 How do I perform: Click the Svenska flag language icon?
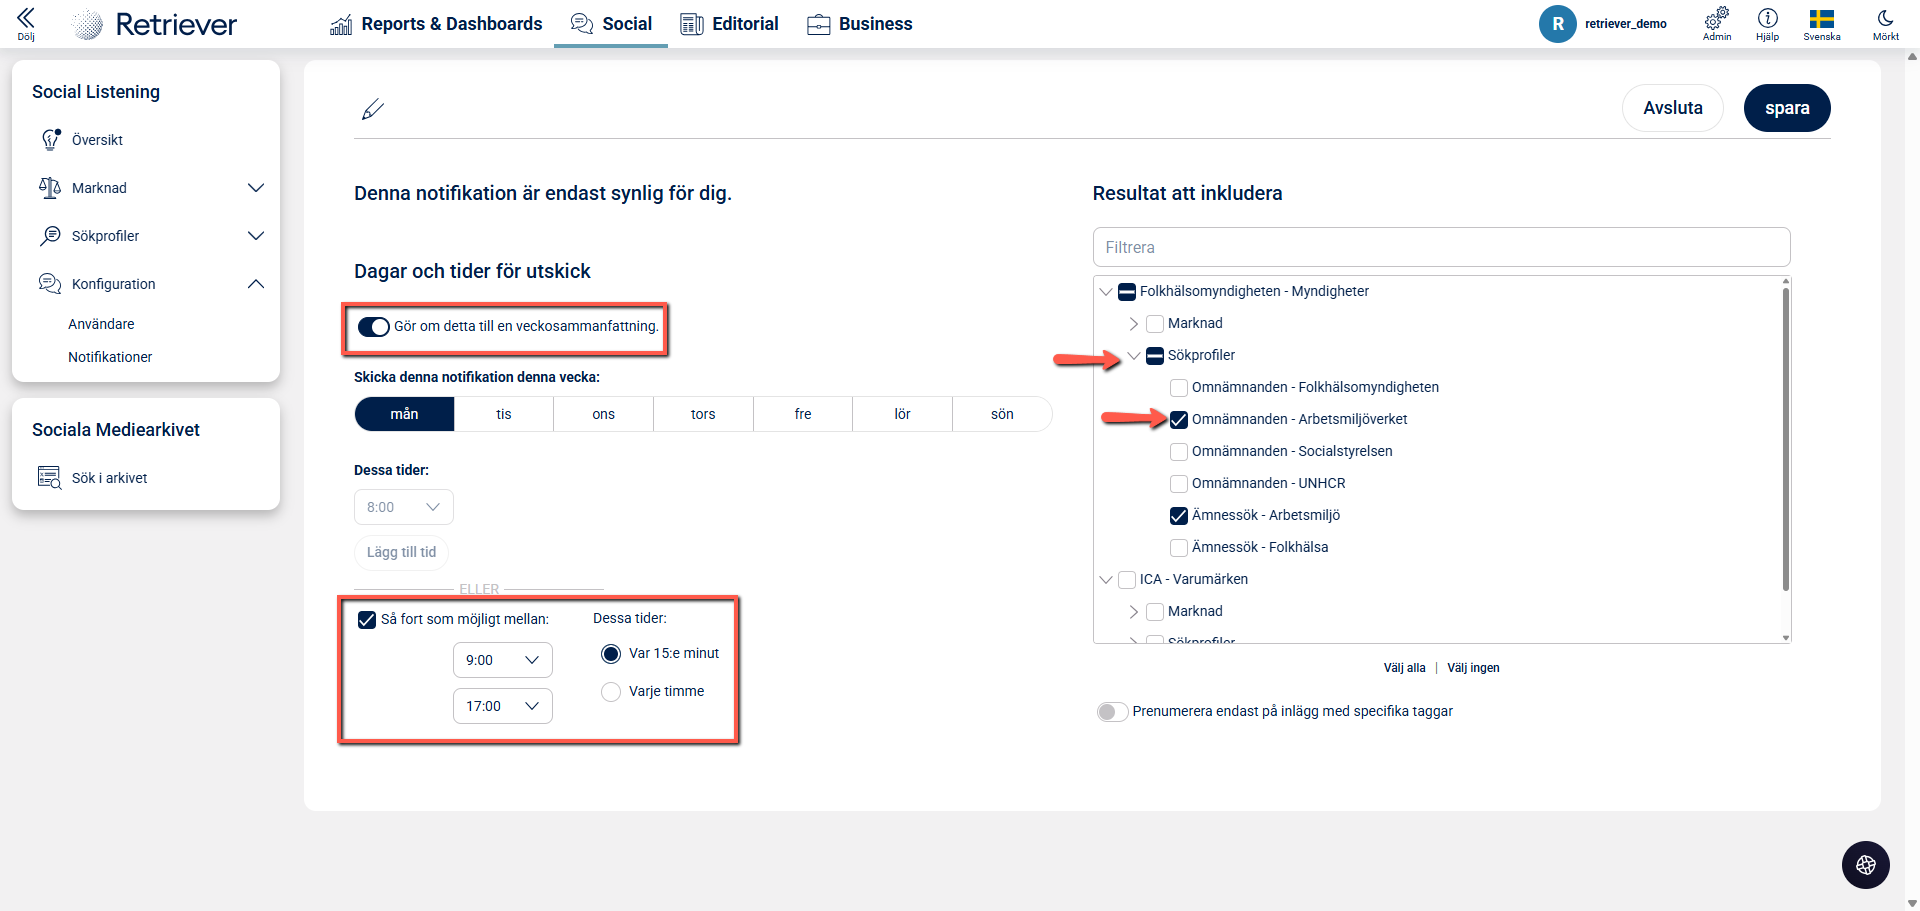[1821, 19]
